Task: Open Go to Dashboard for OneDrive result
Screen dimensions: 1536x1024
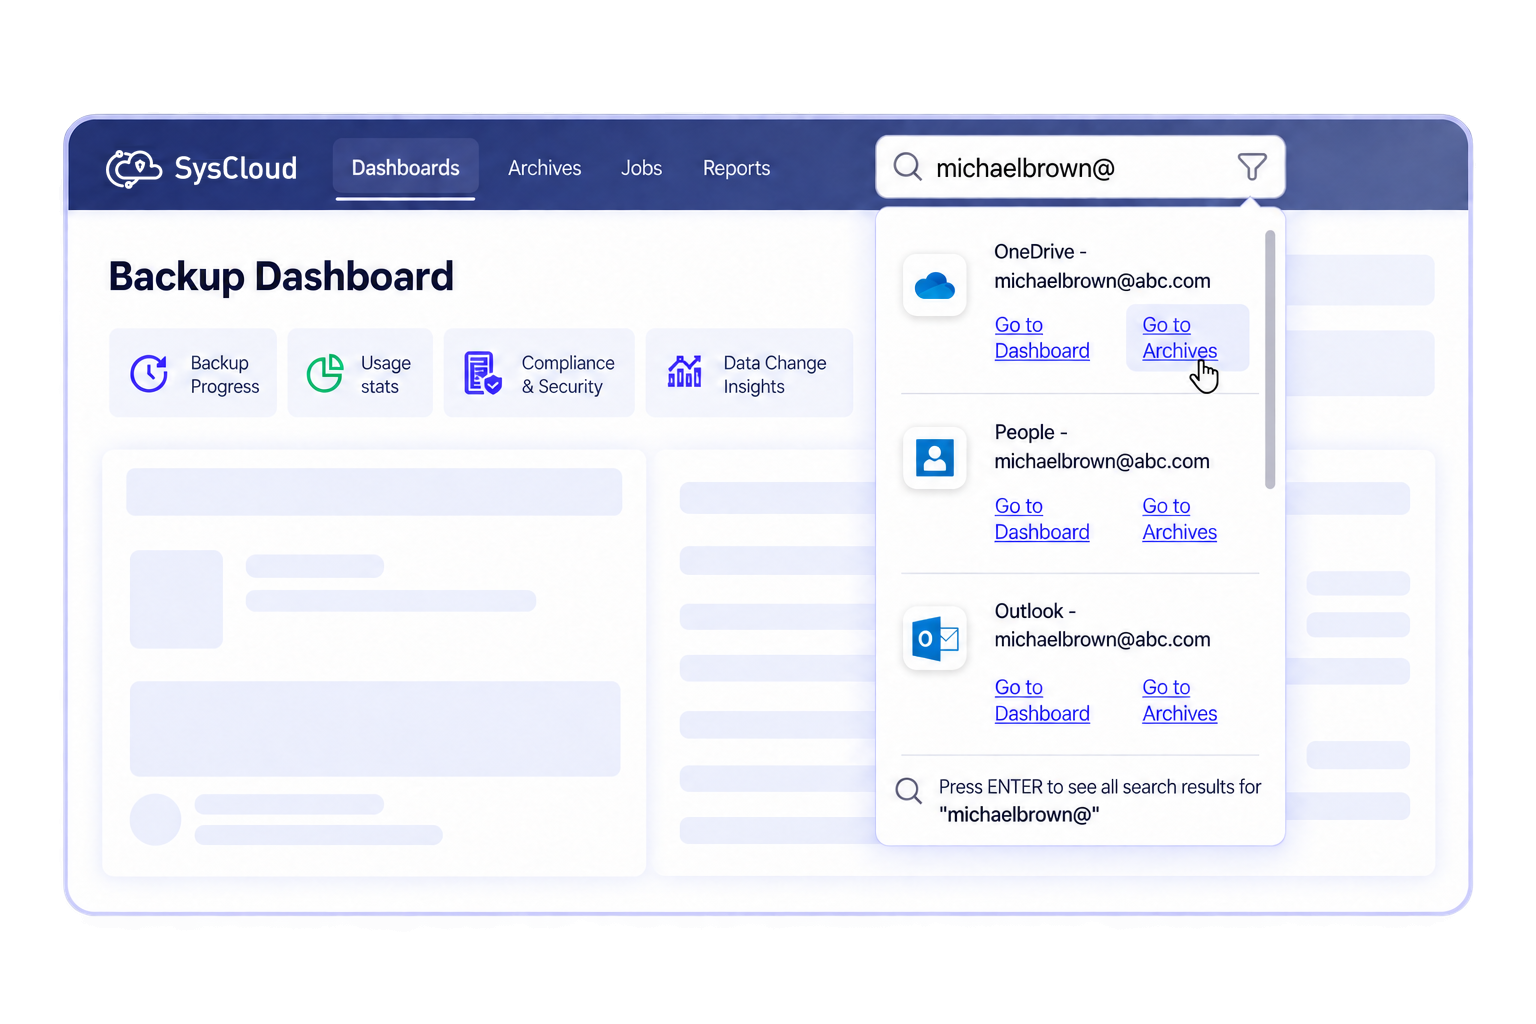Action: click(x=1042, y=338)
